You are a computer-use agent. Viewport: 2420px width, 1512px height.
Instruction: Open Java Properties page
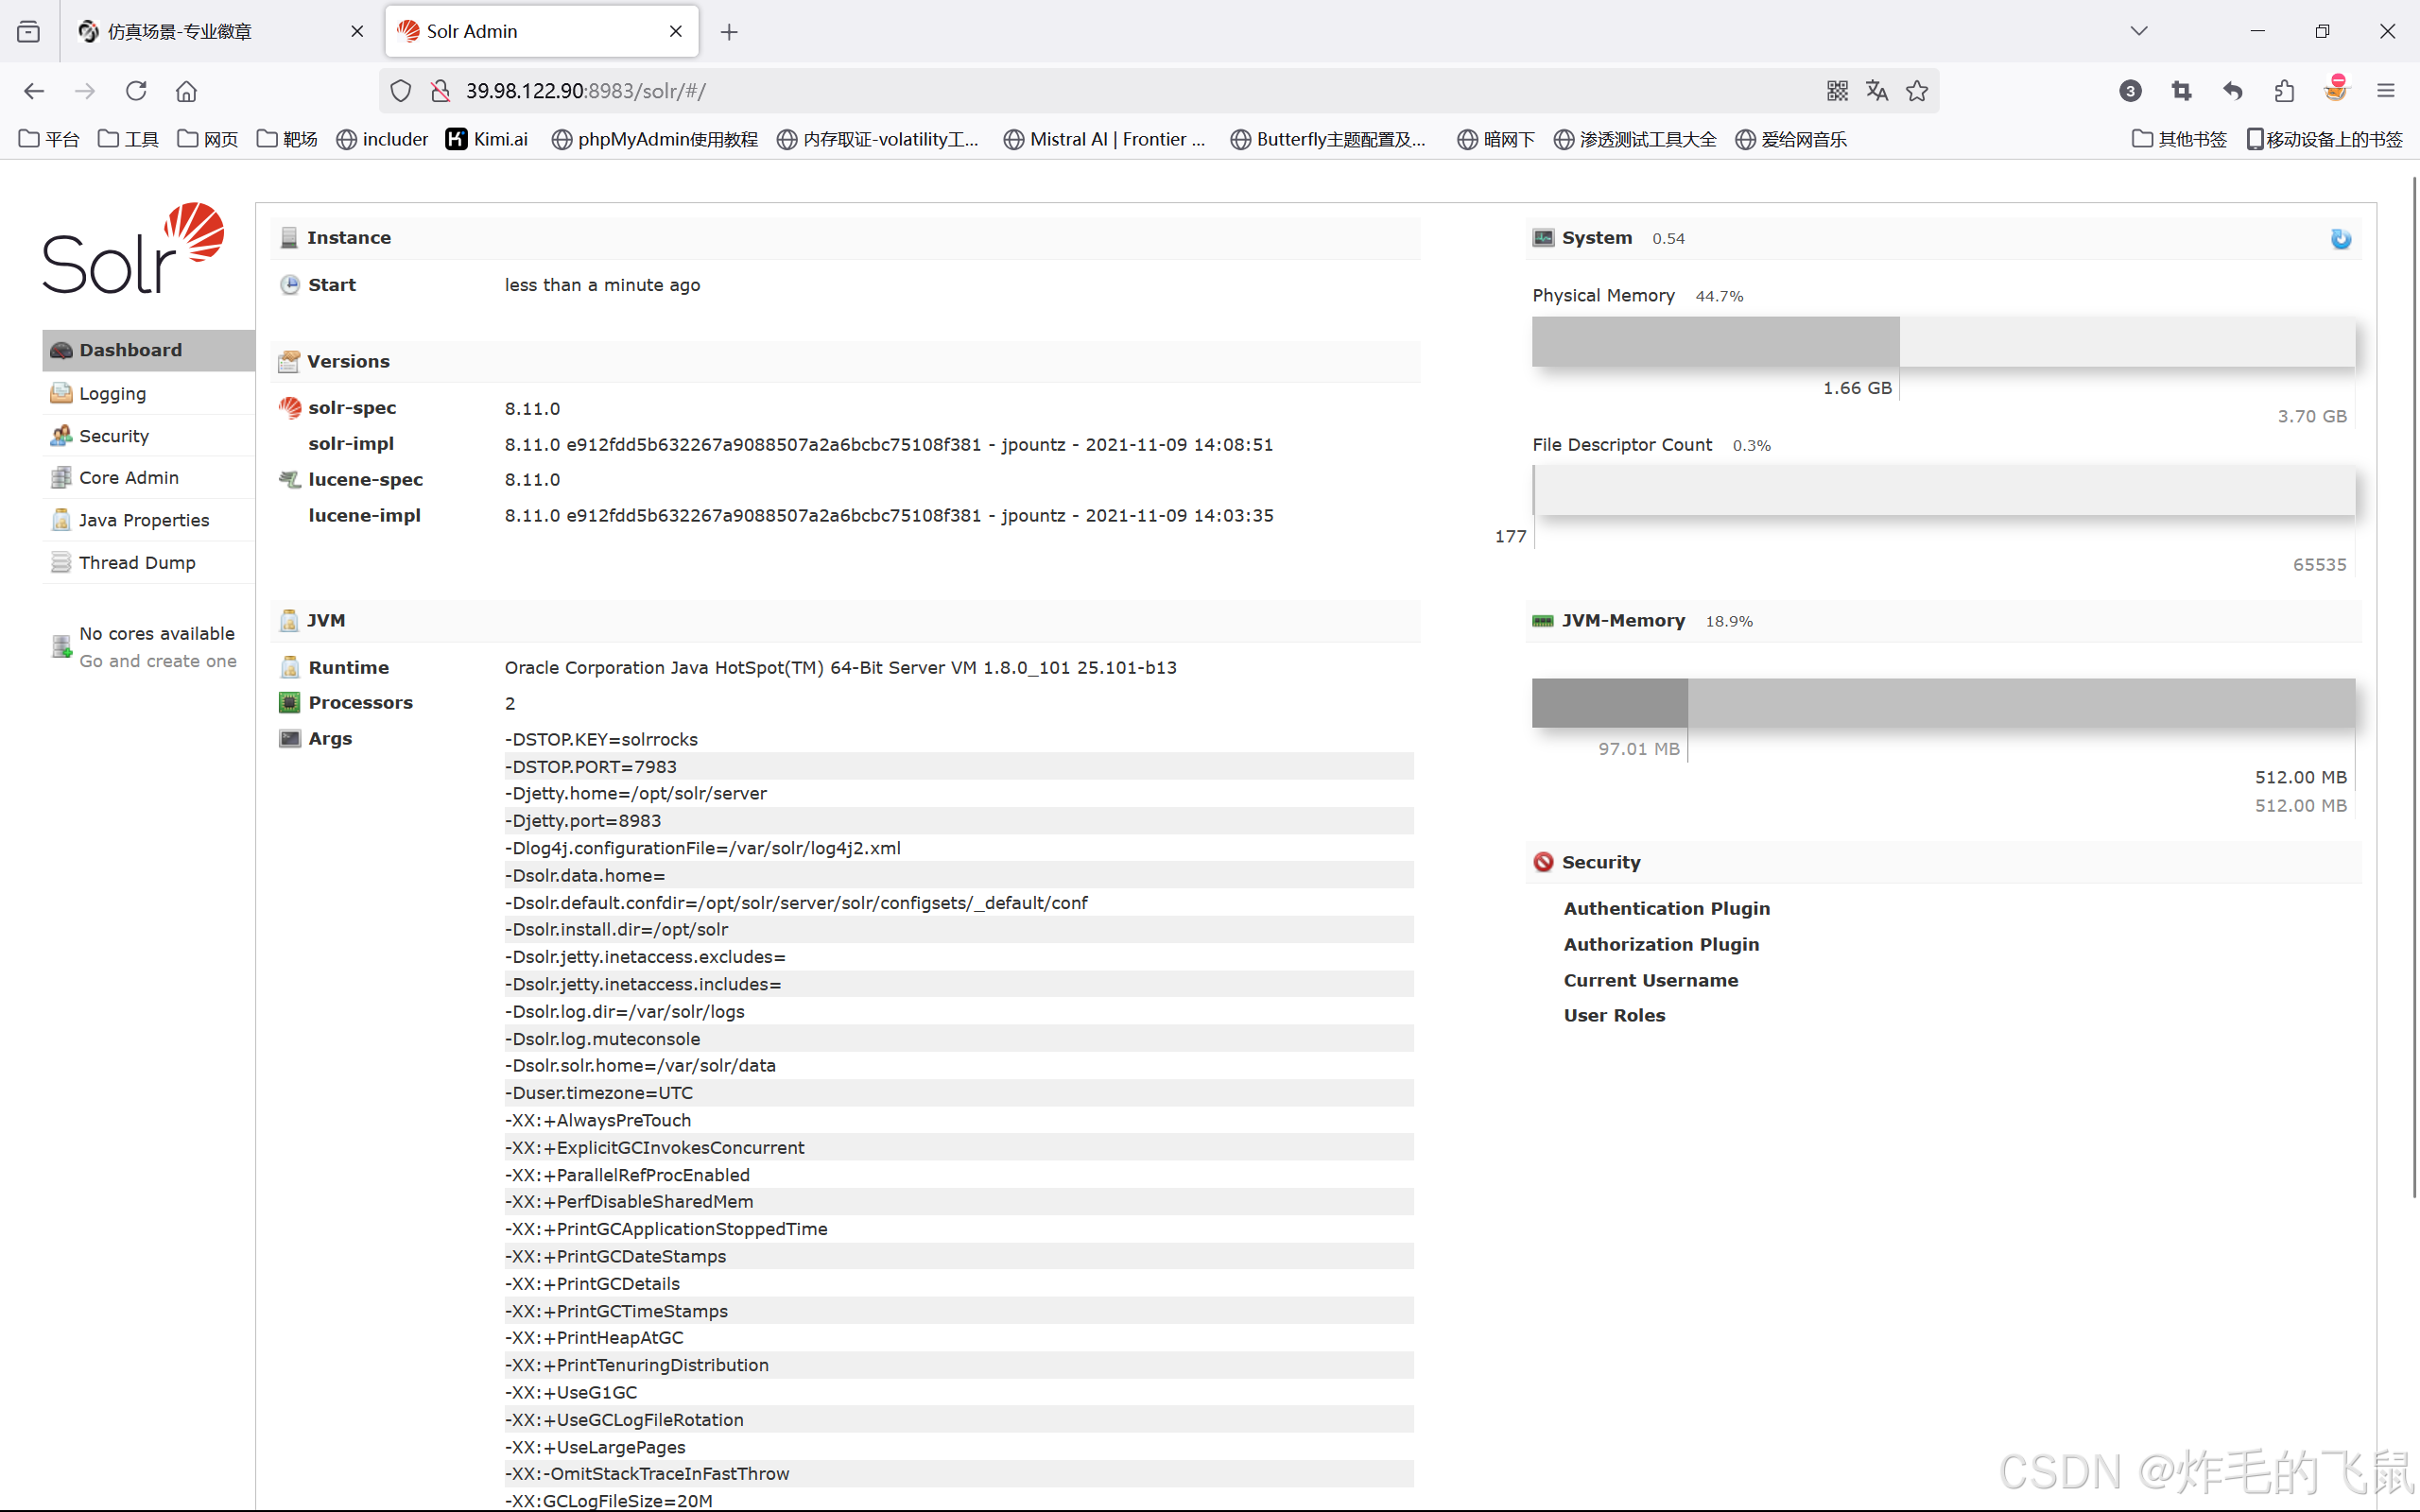point(143,520)
